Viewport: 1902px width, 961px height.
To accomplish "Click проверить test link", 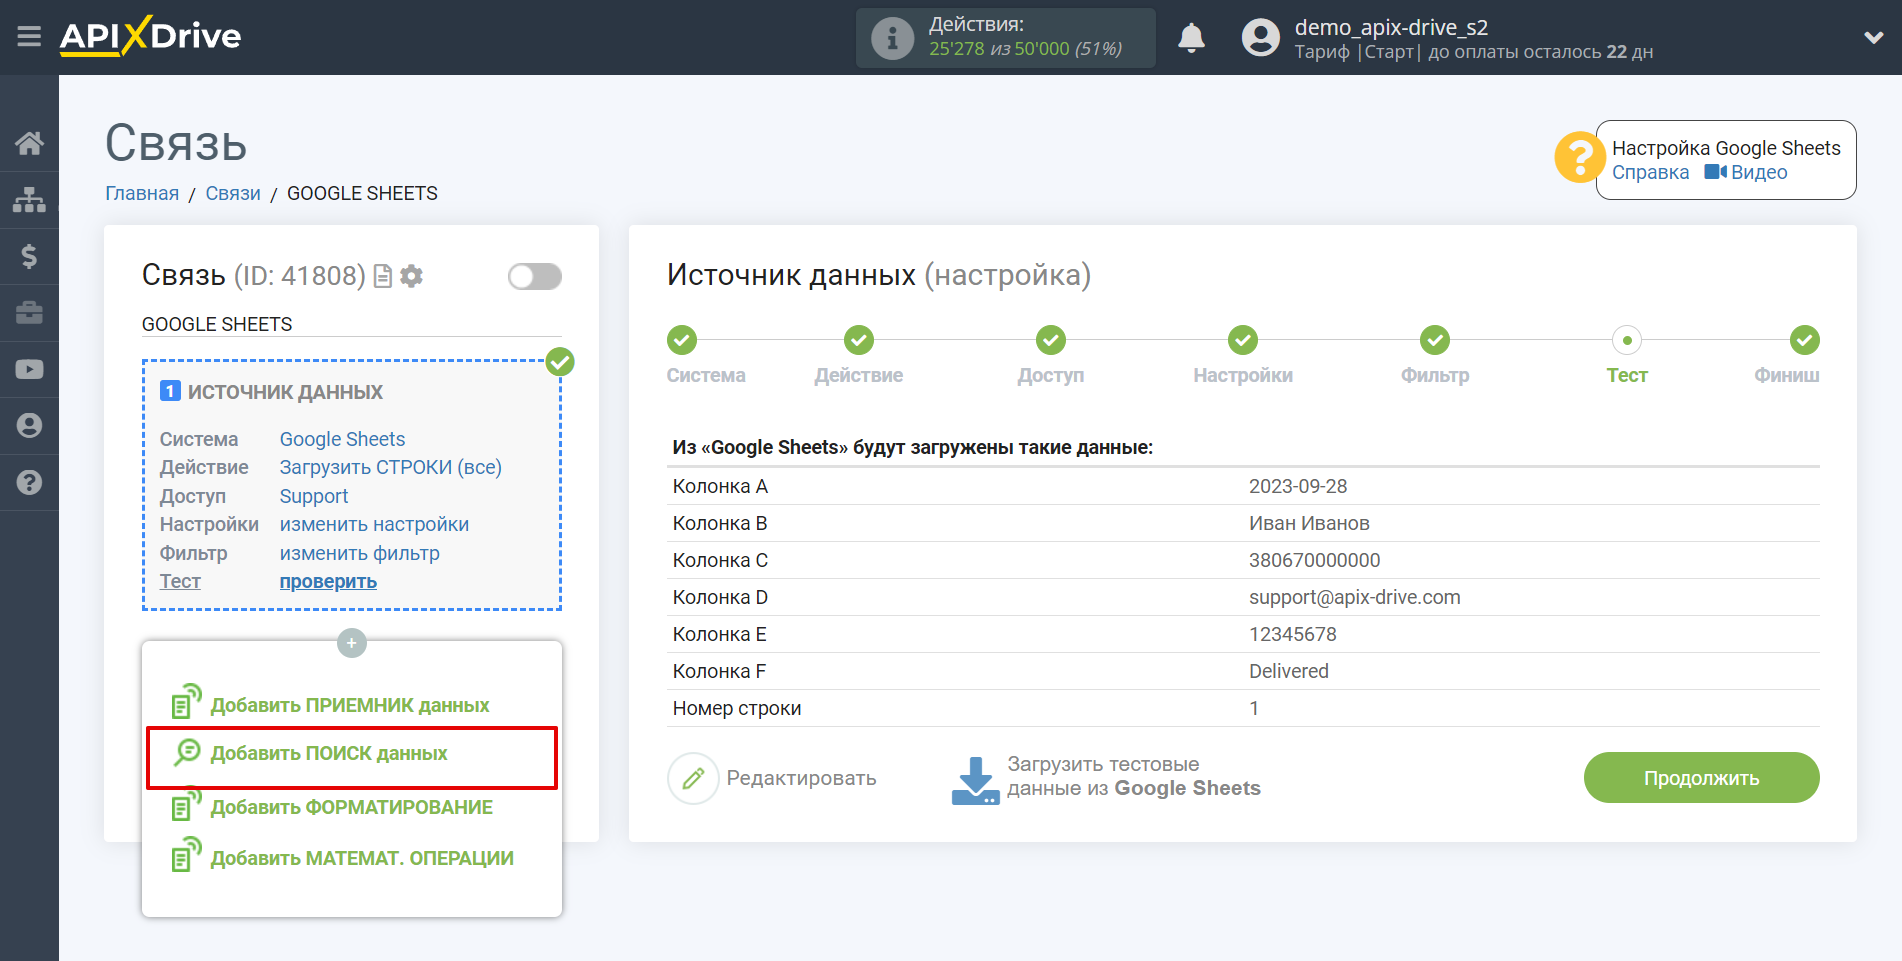I will tap(328, 581).
